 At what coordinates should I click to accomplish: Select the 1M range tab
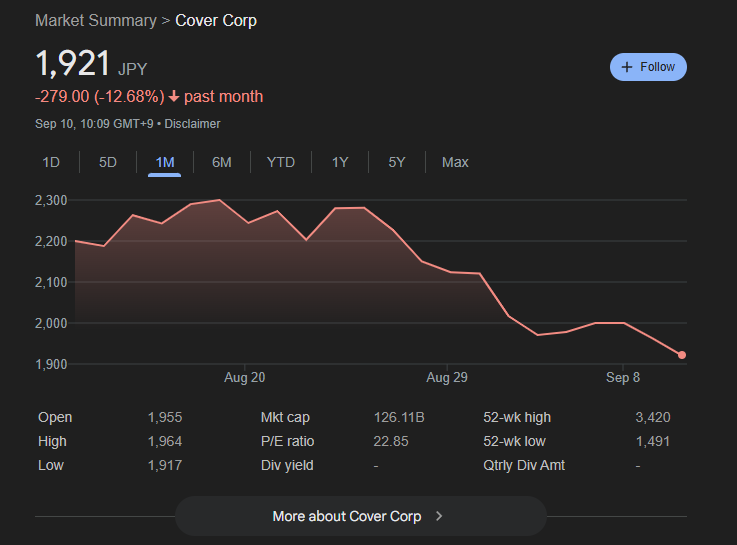(x=165, y=163)
